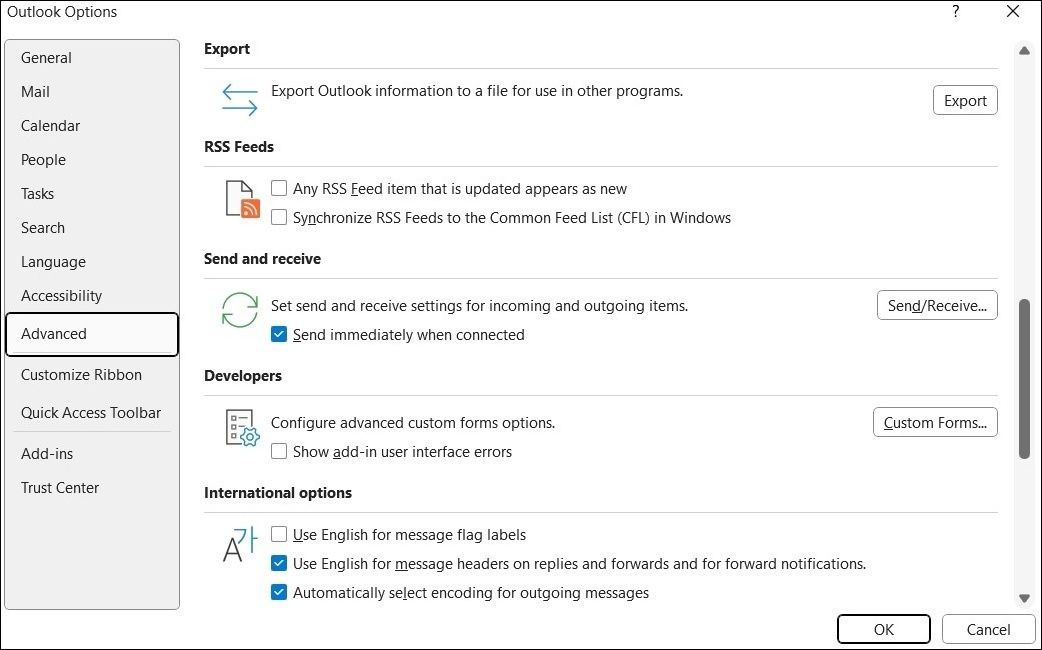Click the Export button

965,100
